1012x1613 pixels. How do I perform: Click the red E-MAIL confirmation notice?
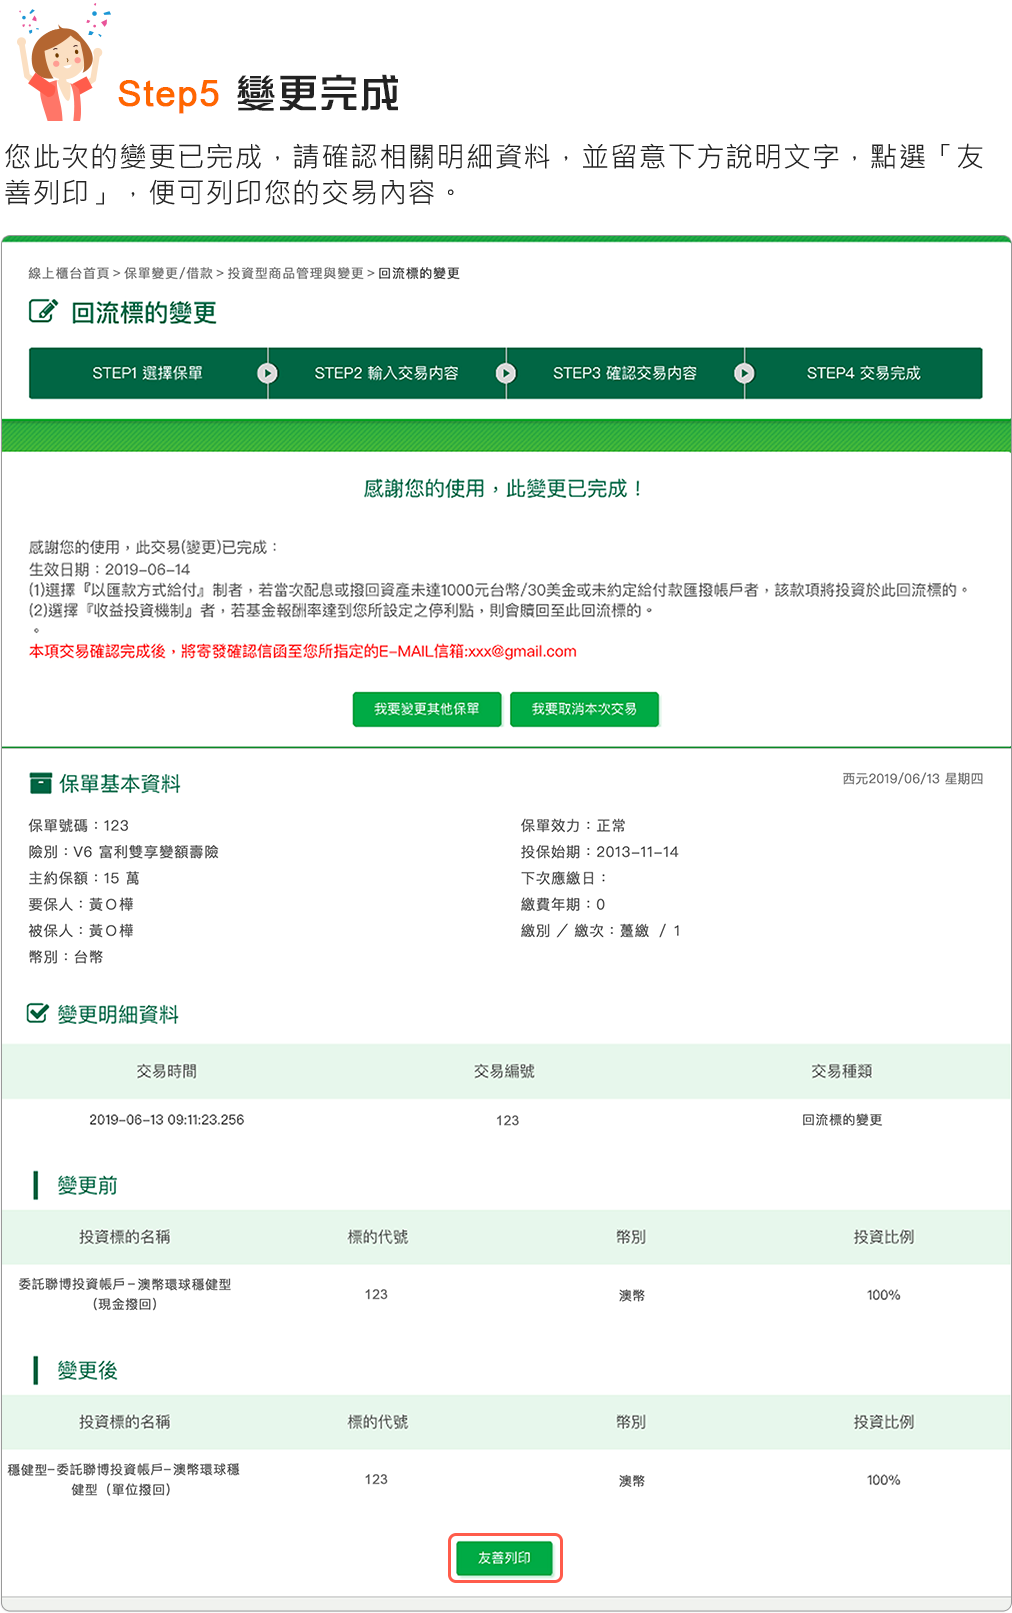303,651
